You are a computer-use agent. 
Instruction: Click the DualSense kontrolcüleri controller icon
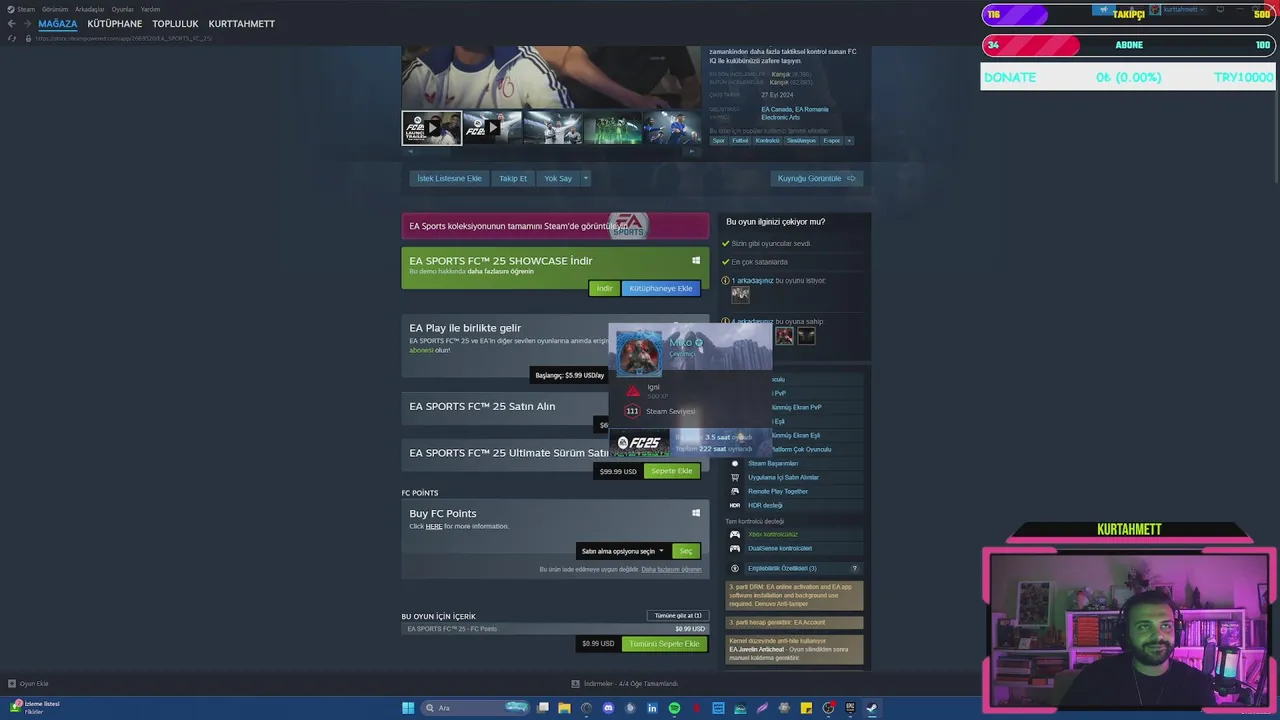[x=735, y=548]
